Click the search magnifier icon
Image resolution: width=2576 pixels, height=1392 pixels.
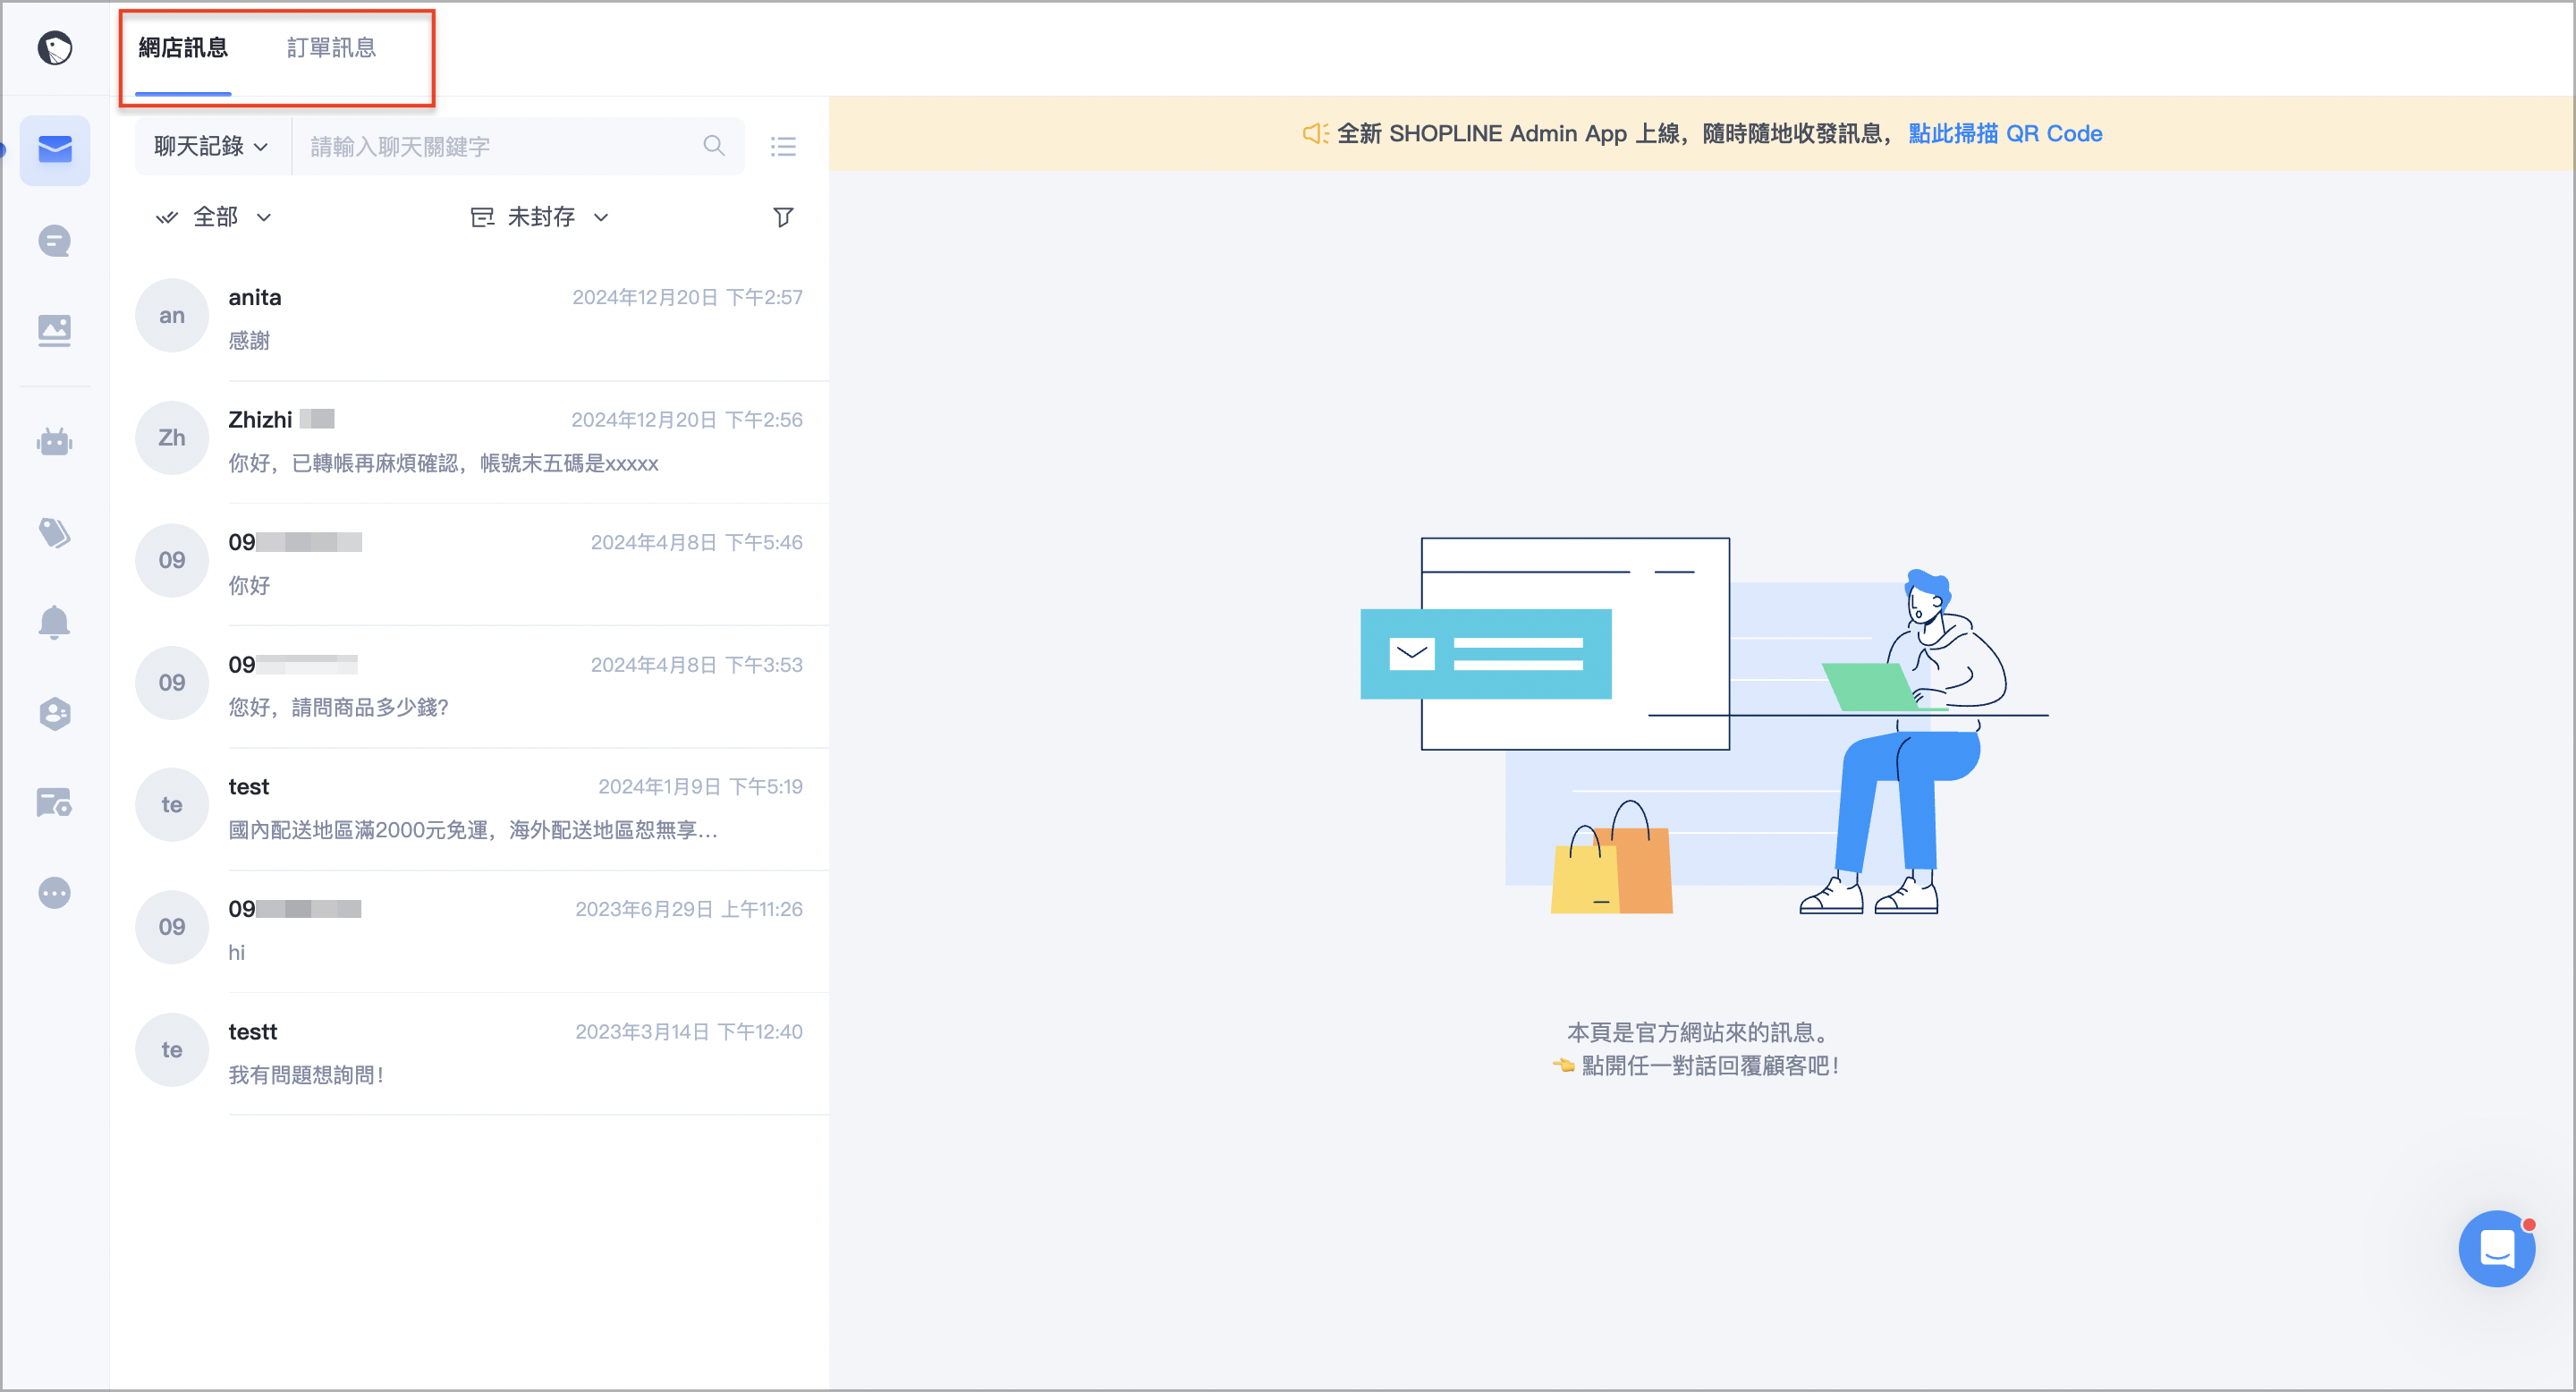(x=713, y=146)
